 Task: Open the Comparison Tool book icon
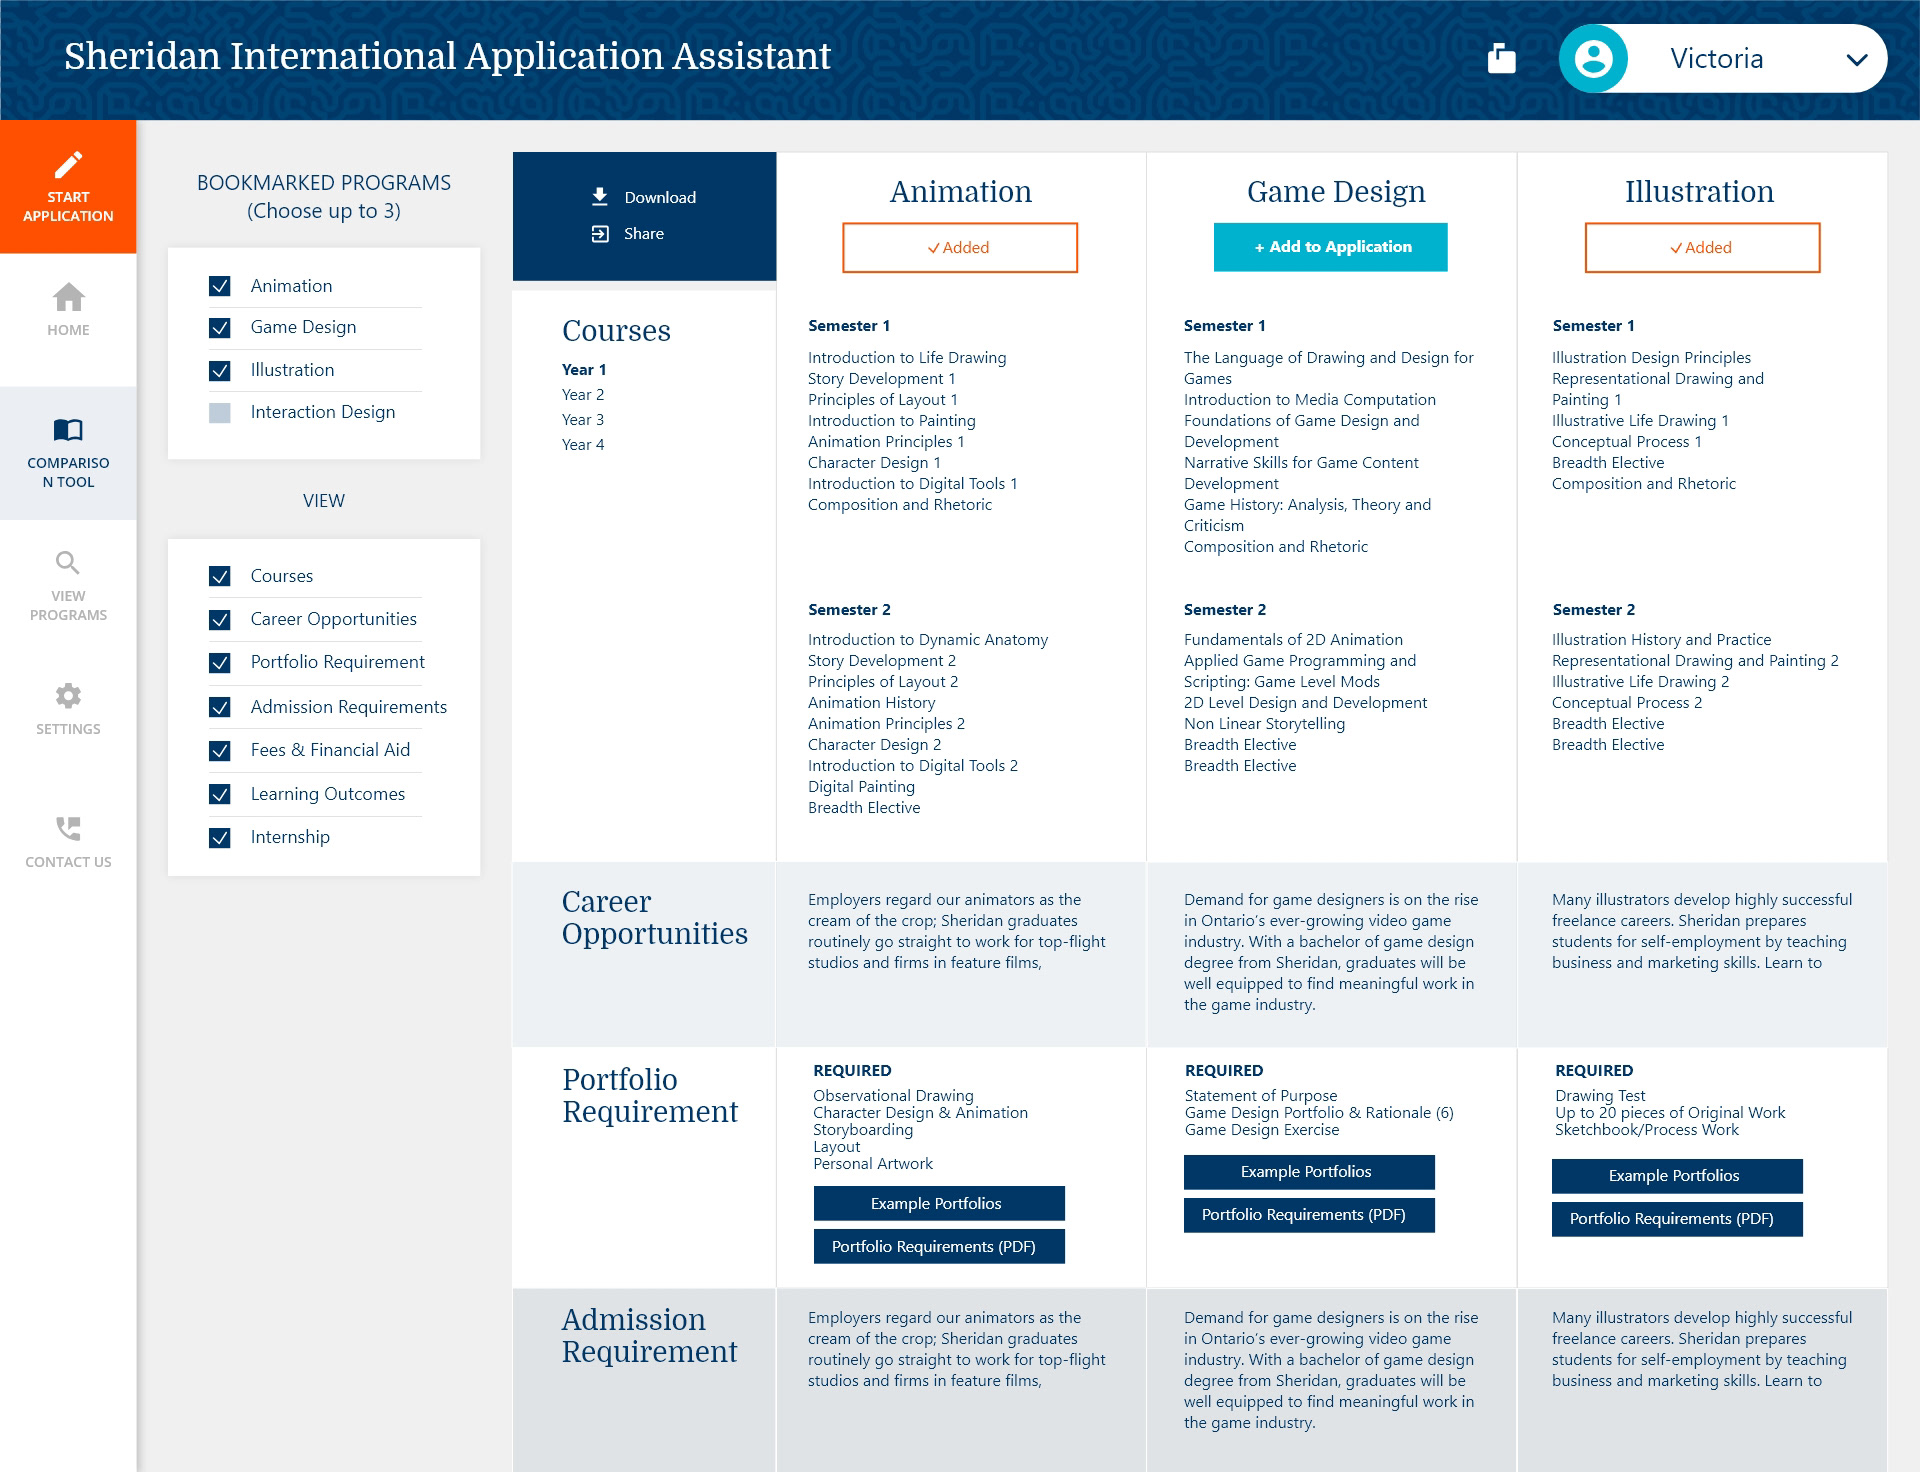[68, 430]
